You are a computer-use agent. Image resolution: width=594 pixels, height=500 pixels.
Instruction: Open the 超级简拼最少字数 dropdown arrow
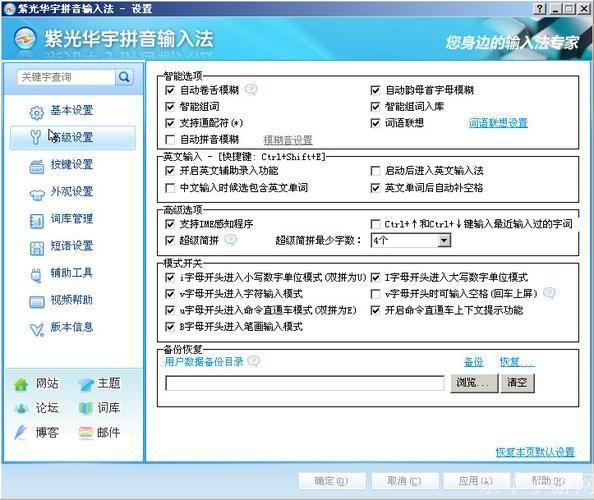click(x=444, y=240)
